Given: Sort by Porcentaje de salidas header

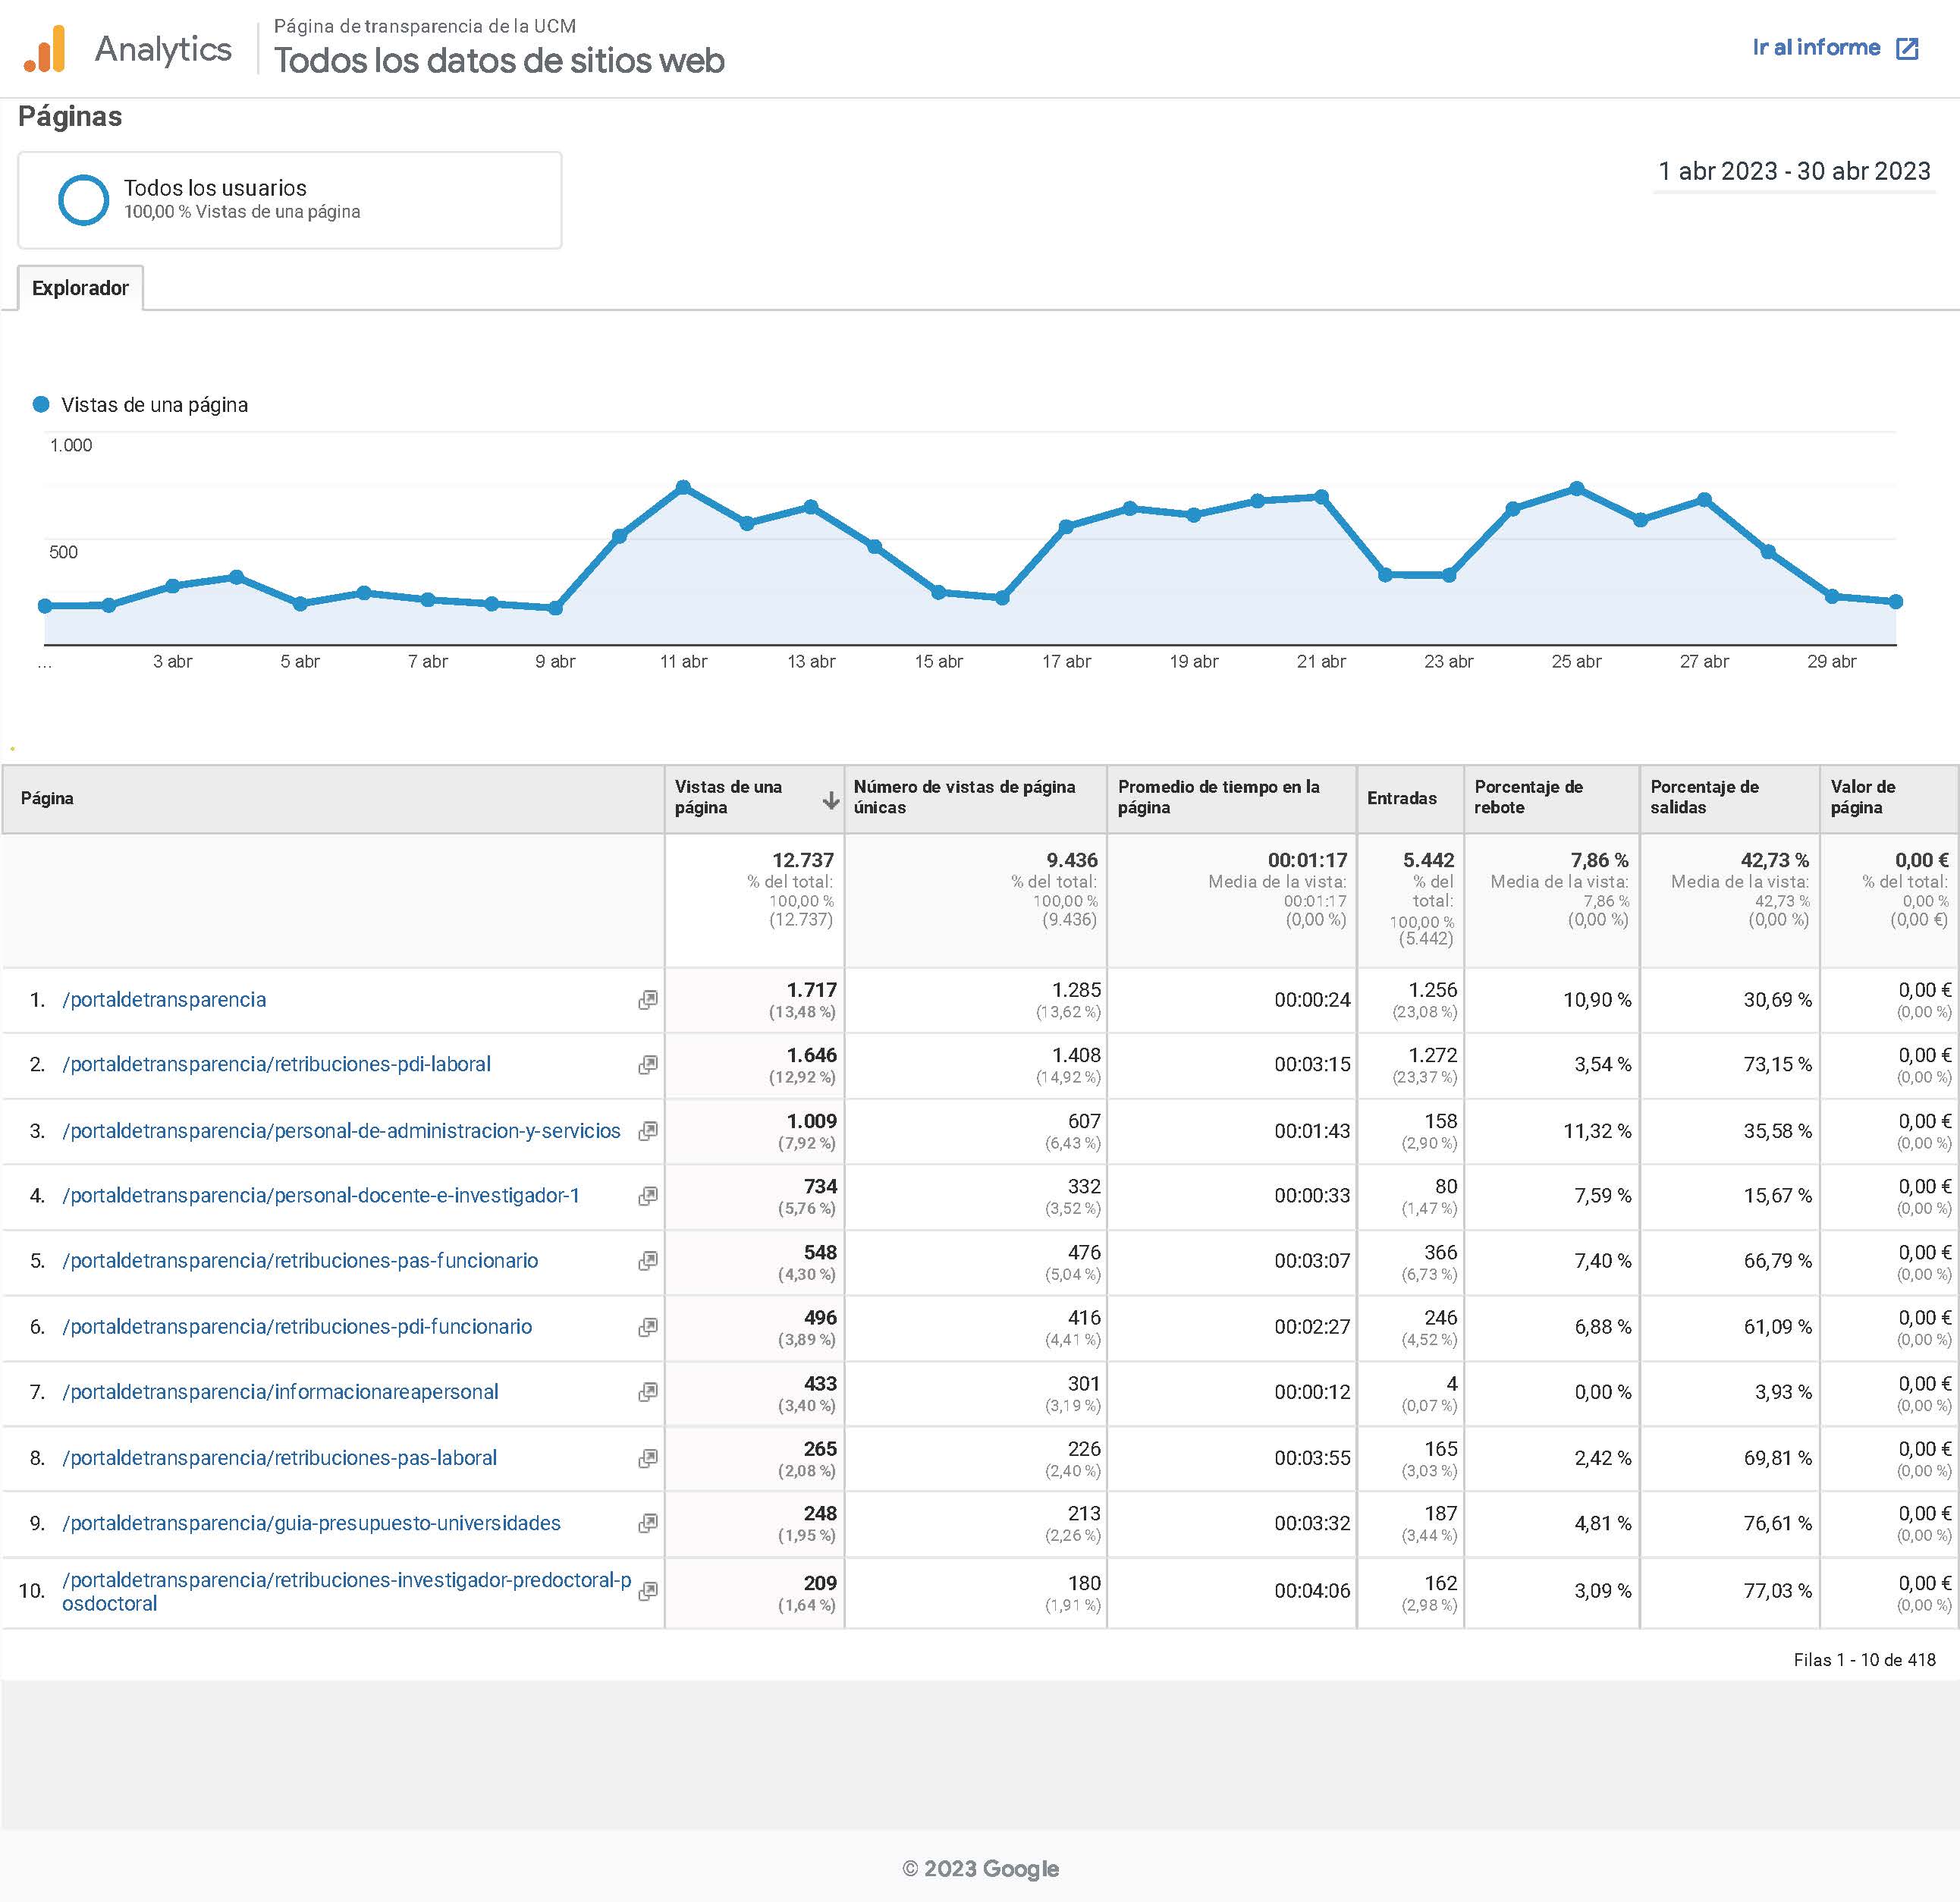Looking at the screenshot, I should tap(1730, 799).
